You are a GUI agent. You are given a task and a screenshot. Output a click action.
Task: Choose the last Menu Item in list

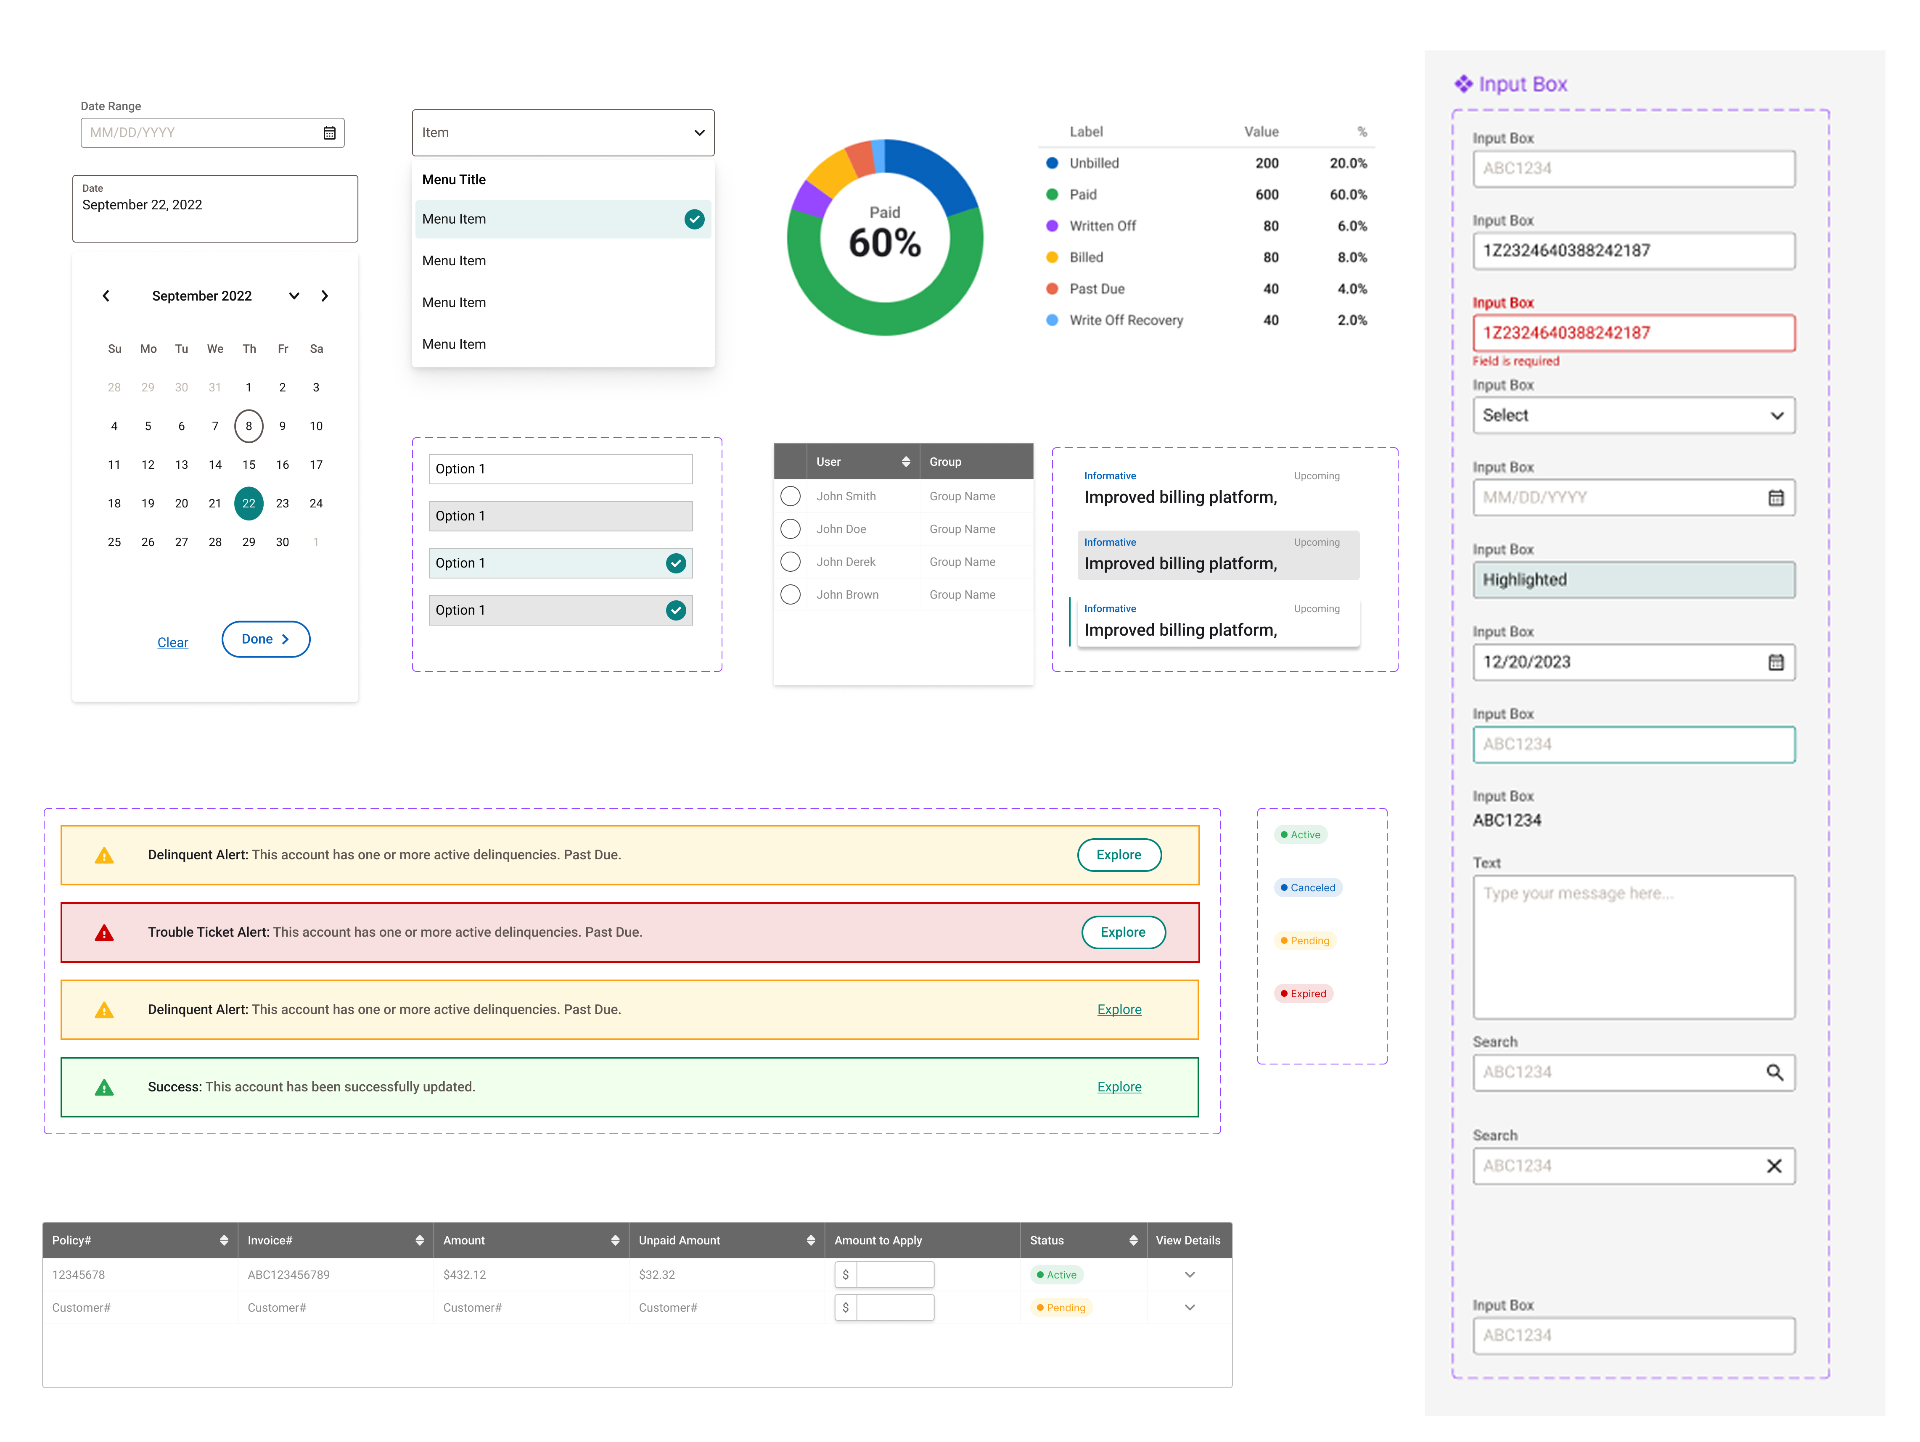tap(563, 344)
